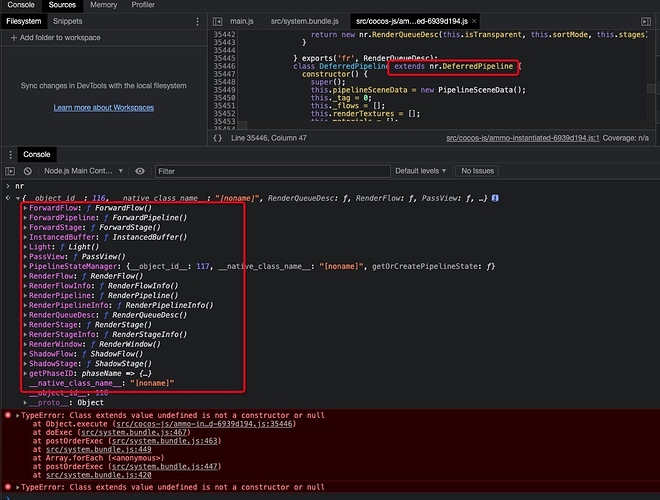The image size is (660, 500).
Task: Show the console sidebar panel icon
Action: tap(10, 171)
